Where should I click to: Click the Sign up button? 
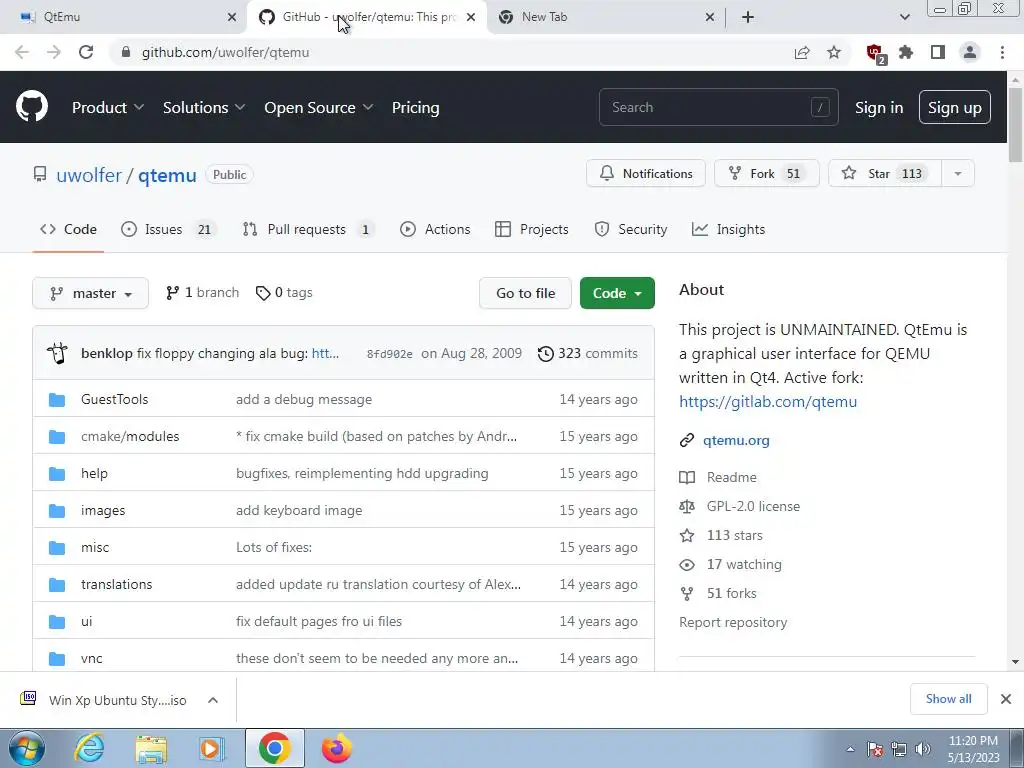coord(955,107)
